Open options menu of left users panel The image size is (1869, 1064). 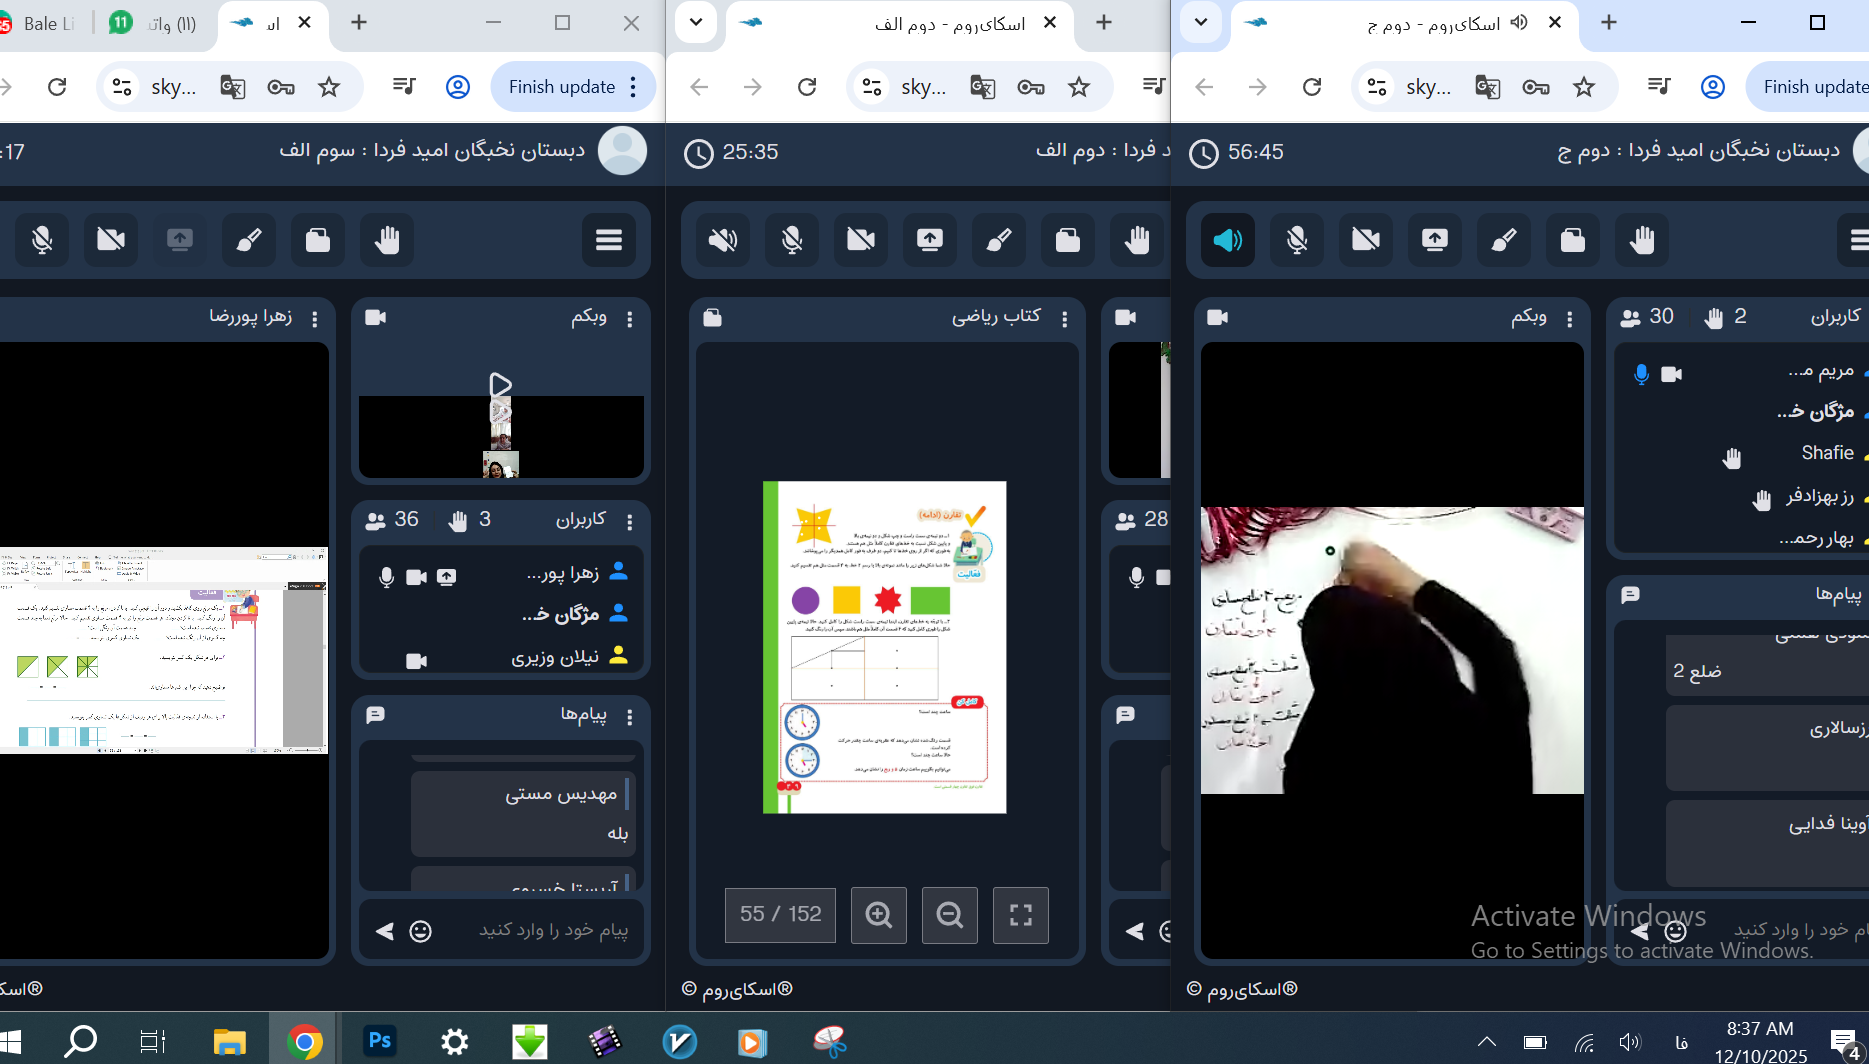tap(629, 522)
